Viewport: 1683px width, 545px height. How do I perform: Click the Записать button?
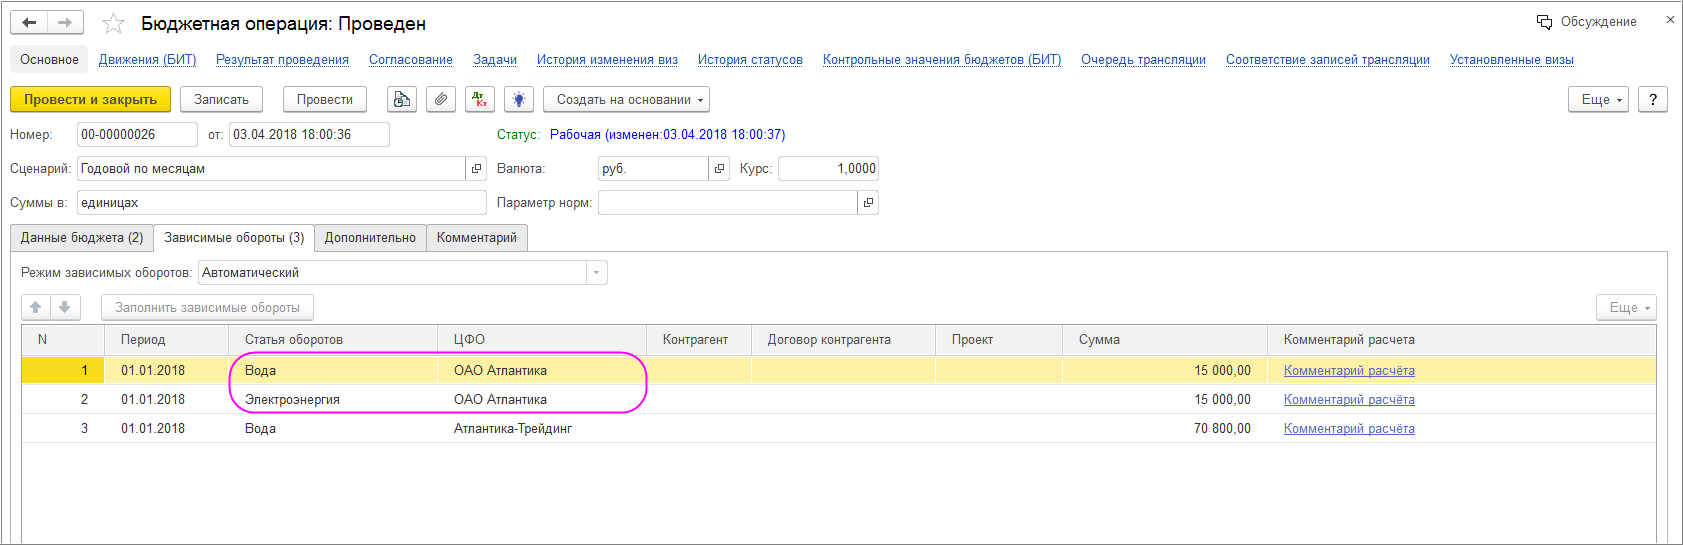[x=221, y=100]
